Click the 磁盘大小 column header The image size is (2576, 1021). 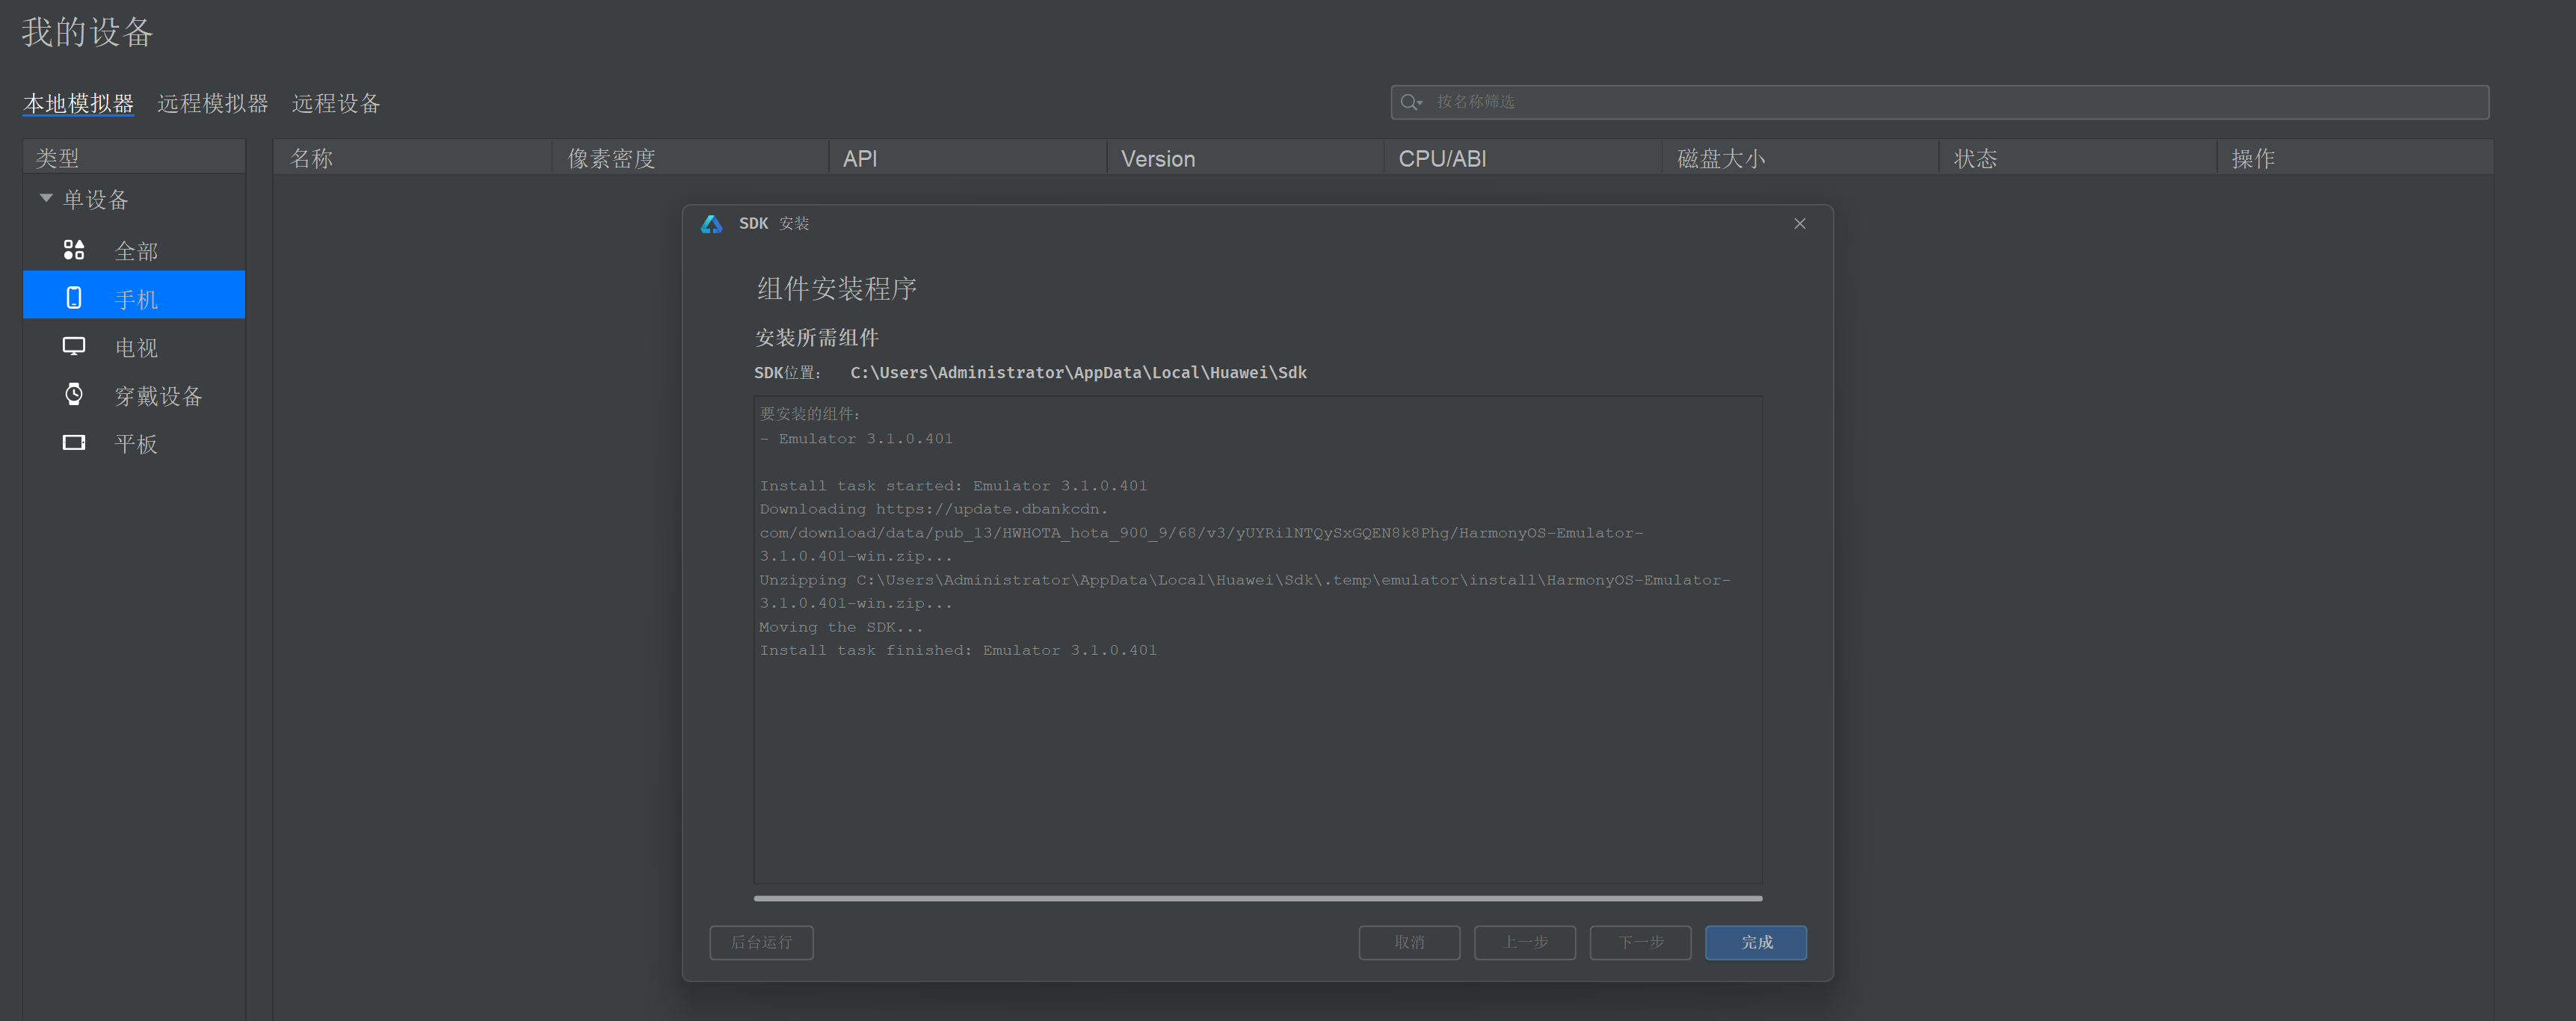pyautogui.click(x=1801, y=158)
